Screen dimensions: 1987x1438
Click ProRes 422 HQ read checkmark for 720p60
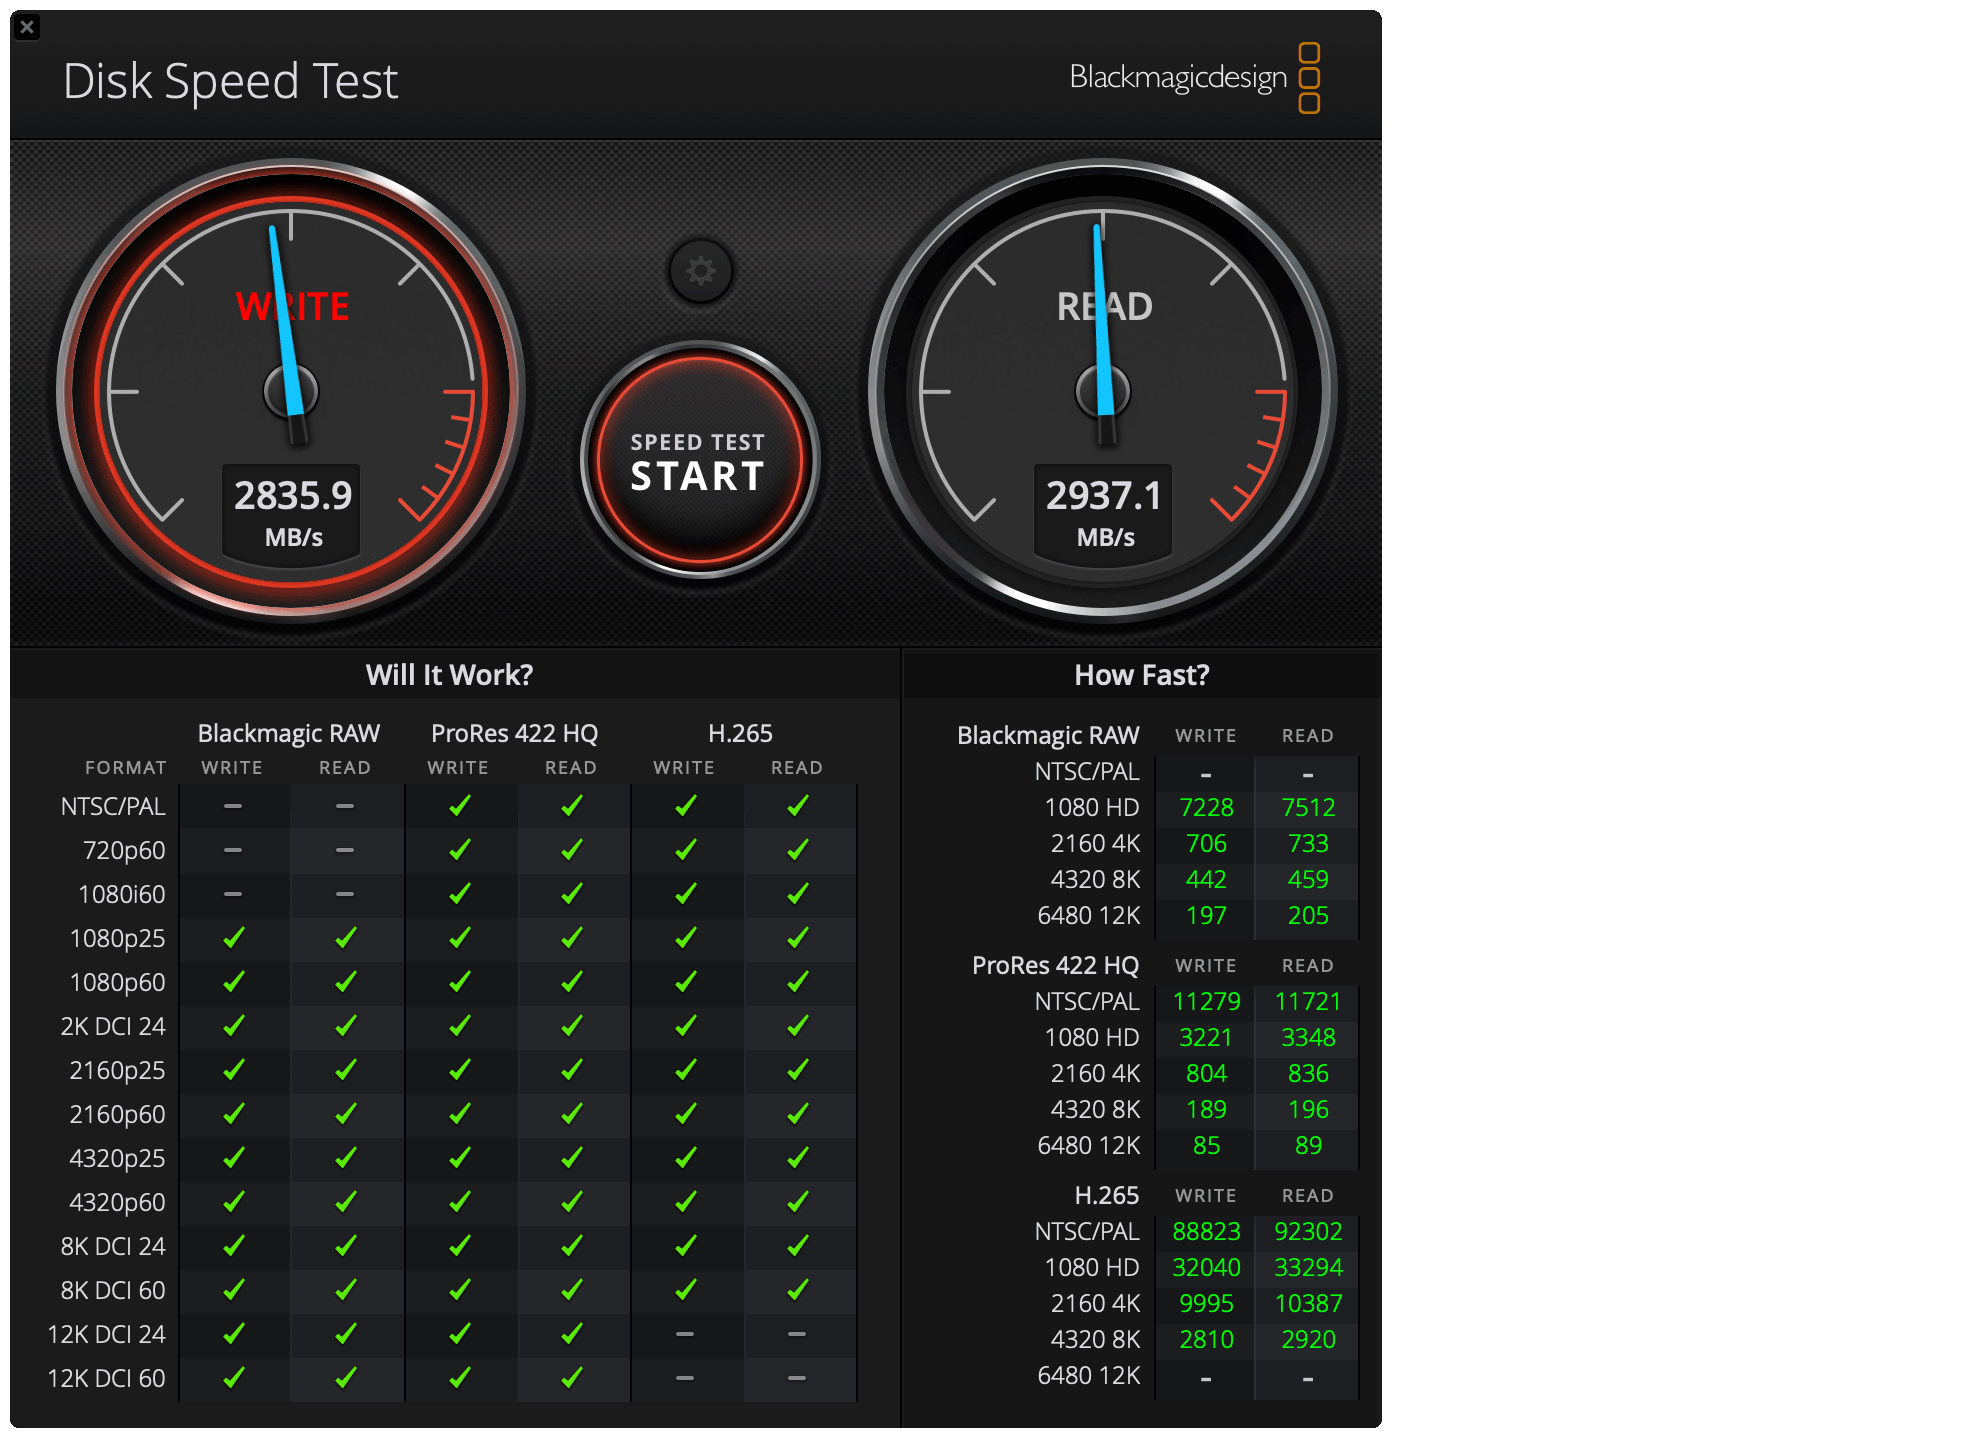pos(571,850)
